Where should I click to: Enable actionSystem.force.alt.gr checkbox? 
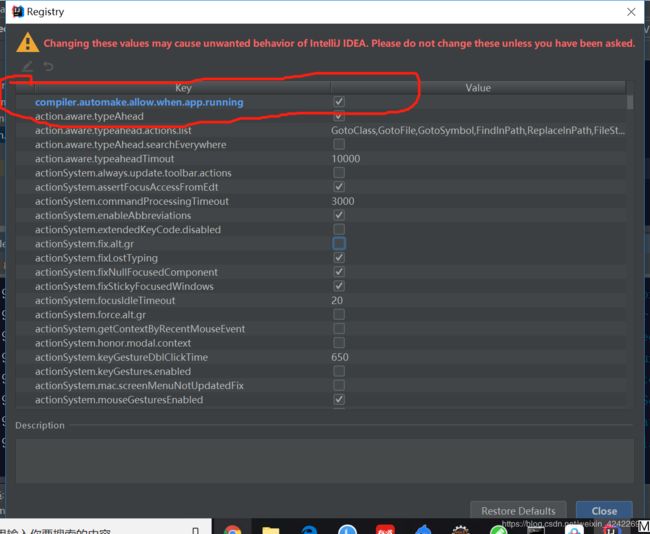coord(339,314)
